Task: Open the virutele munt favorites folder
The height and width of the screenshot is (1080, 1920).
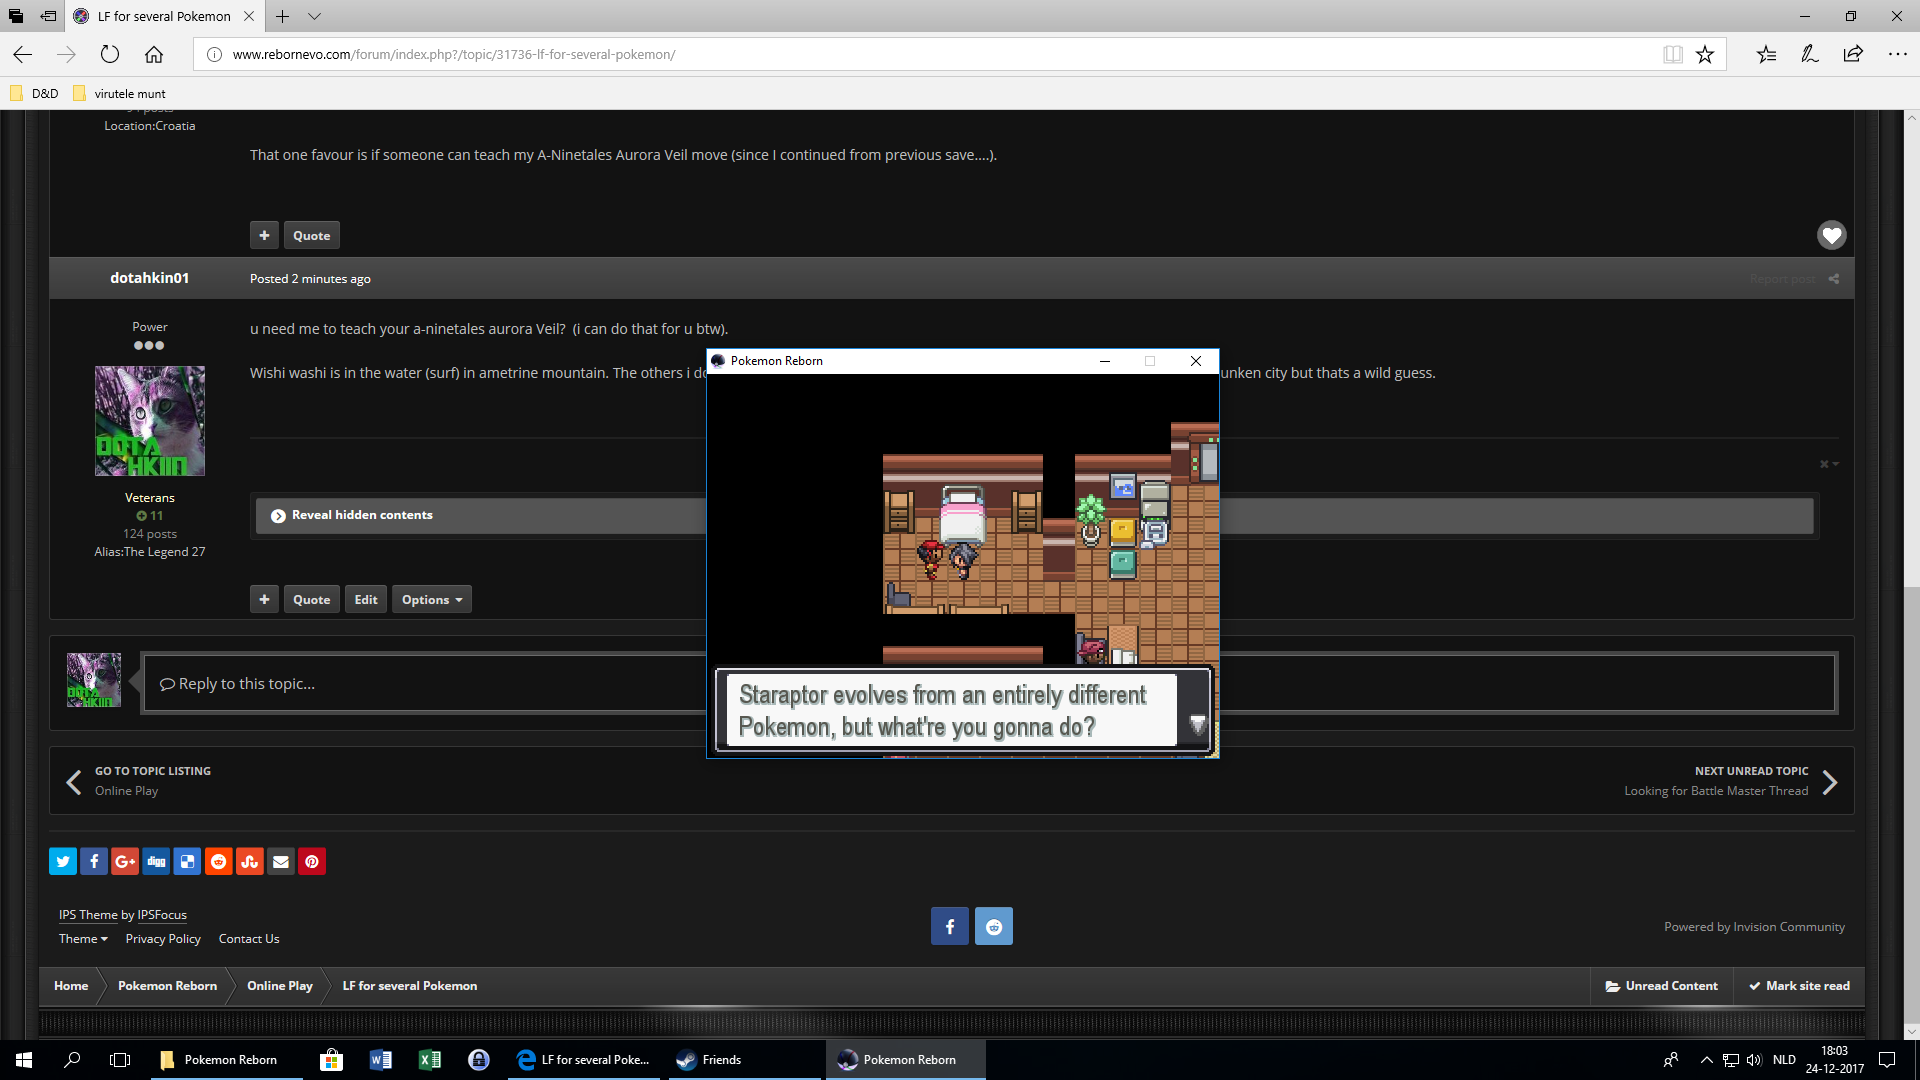Action: point(119,94)
